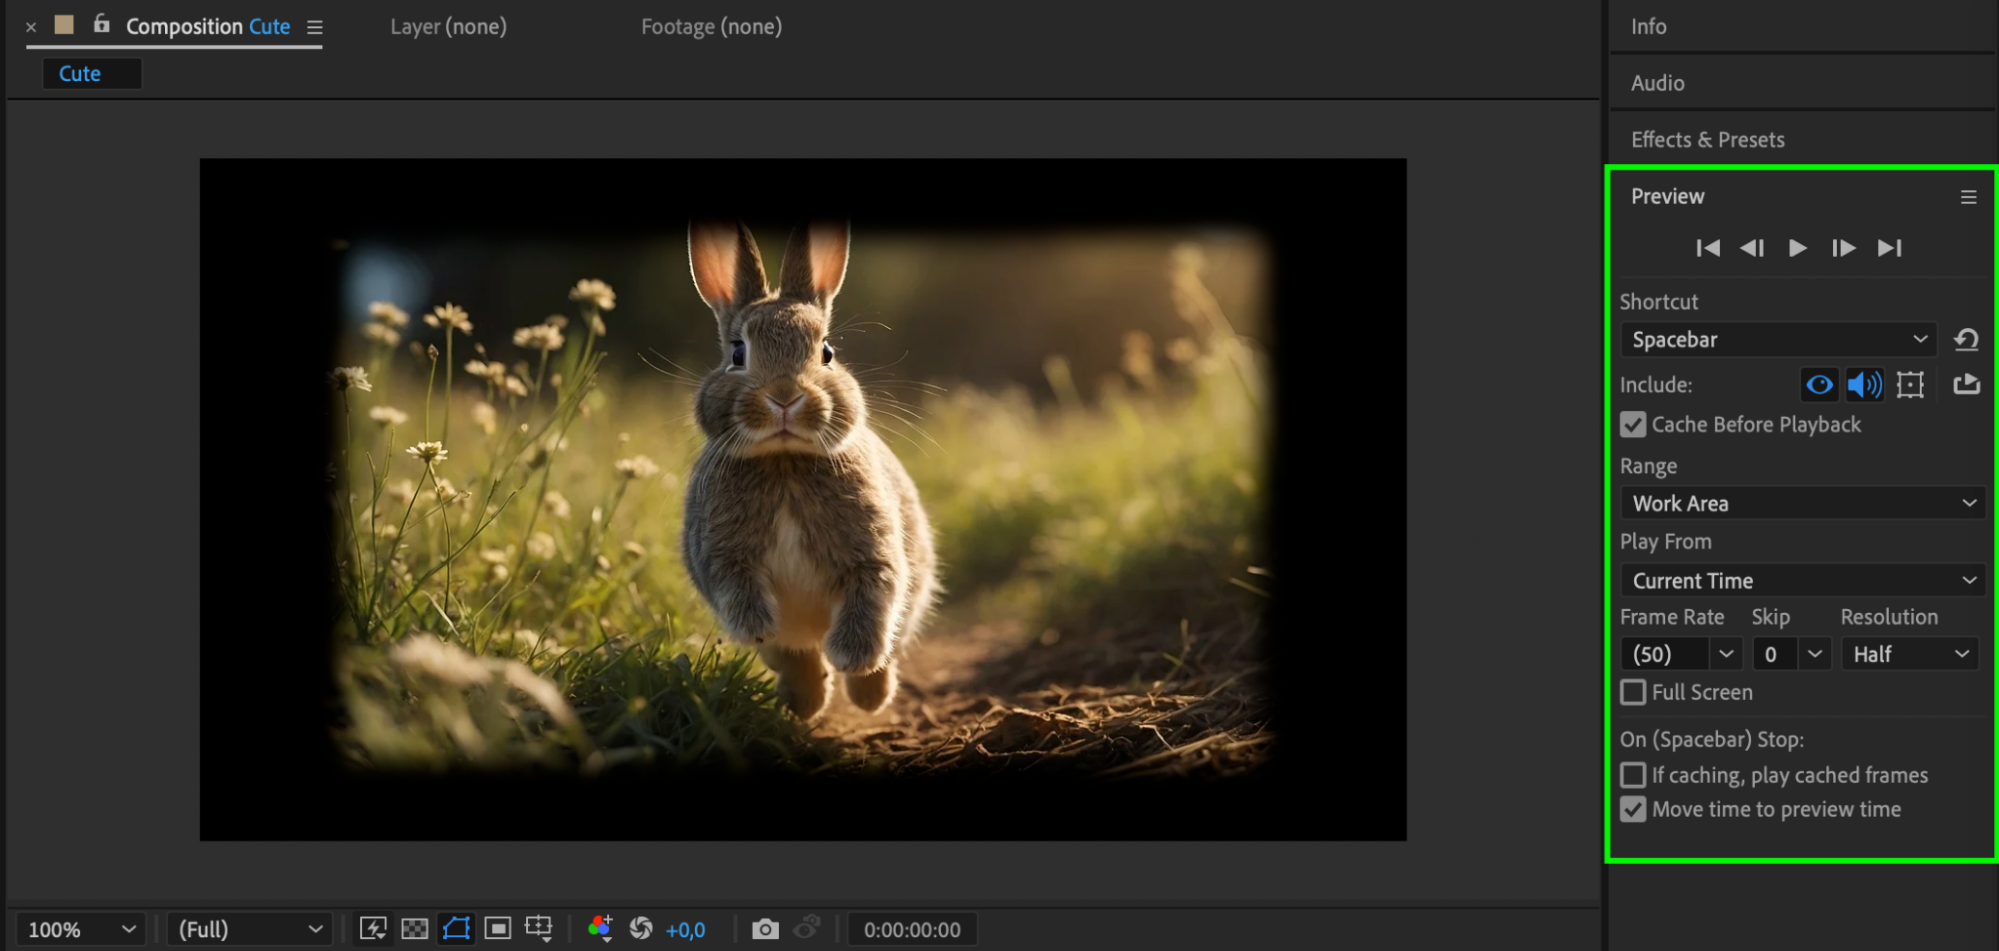The width and height of the screenshot is (1999, 951).
Task: Step to the next frame
Action: coord(1843,248)
